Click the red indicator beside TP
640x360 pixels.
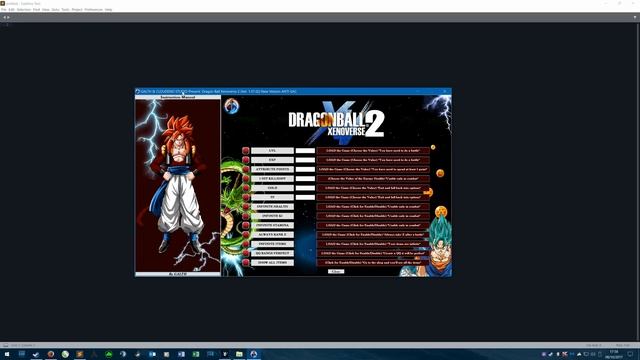click(246, 197)
